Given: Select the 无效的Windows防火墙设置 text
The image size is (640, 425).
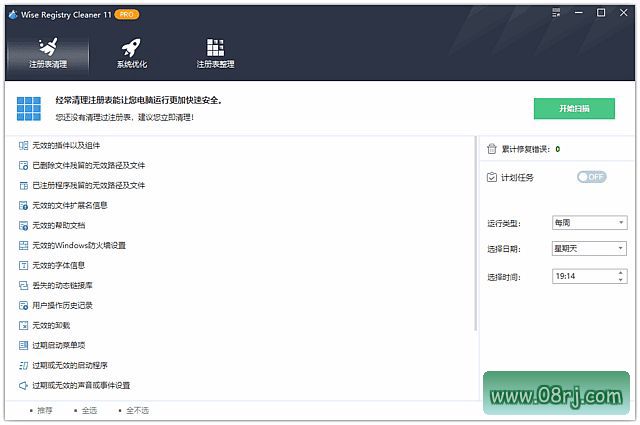Looking at the screenshot, I should 79,245.
